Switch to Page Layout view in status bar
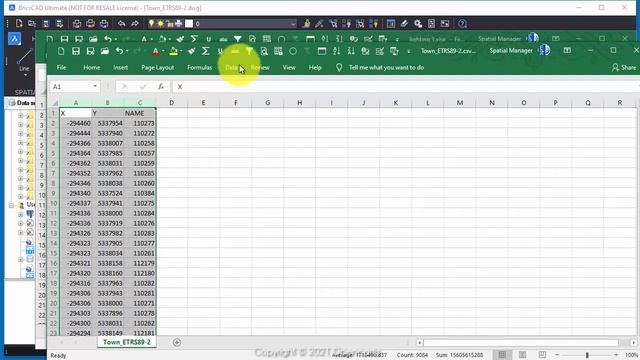The height and width of the screenshot is (360, 640). click(522, 355)
